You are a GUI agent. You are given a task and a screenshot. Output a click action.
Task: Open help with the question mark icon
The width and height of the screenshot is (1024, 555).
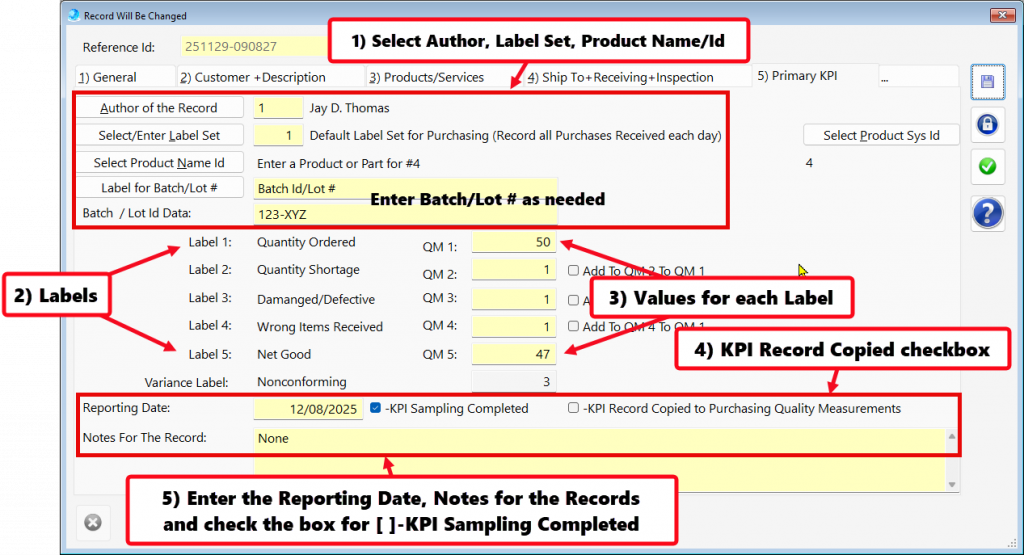click(x=987, y=214)
